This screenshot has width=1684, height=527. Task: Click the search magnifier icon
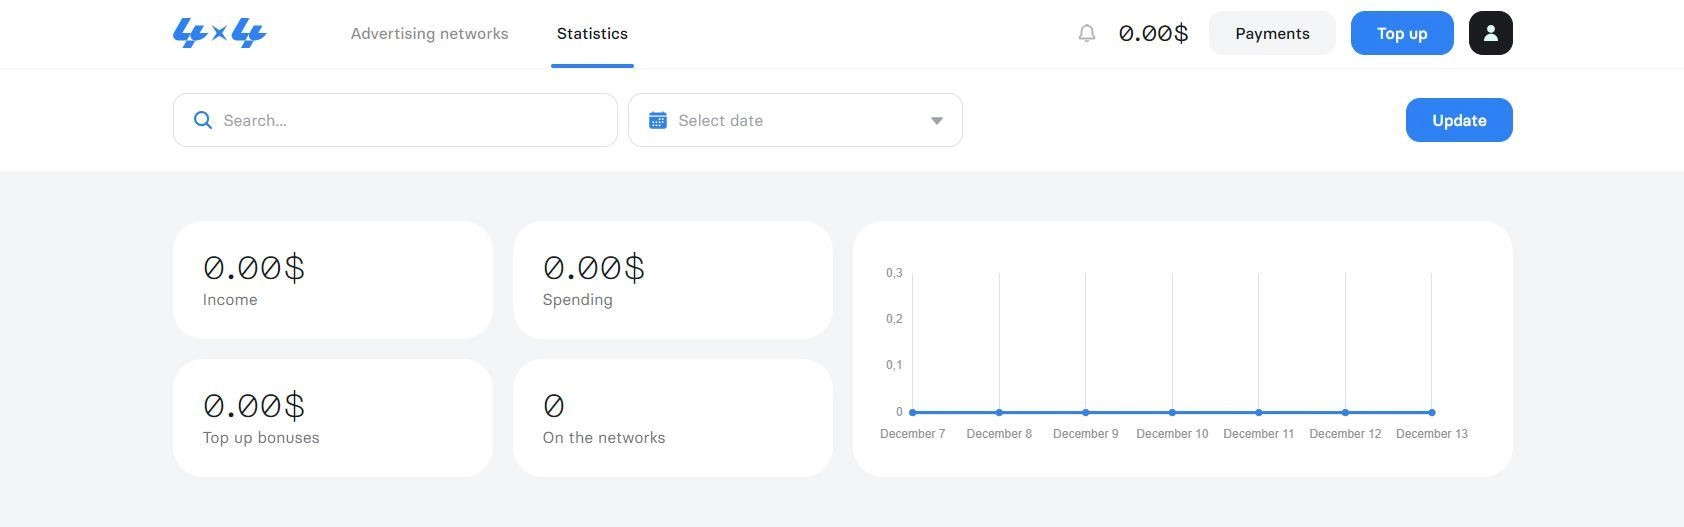point(203,120)
